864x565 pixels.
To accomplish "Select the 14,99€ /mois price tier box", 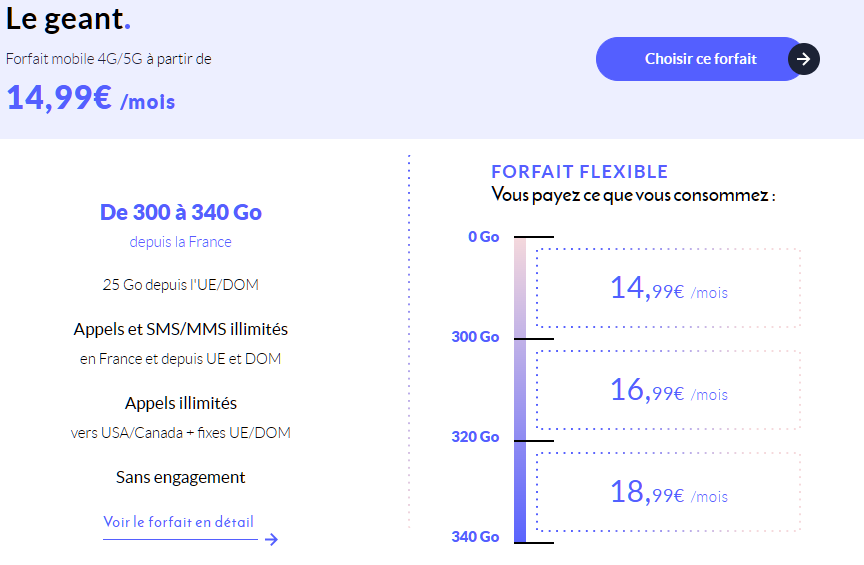I will tap(668, 288).
